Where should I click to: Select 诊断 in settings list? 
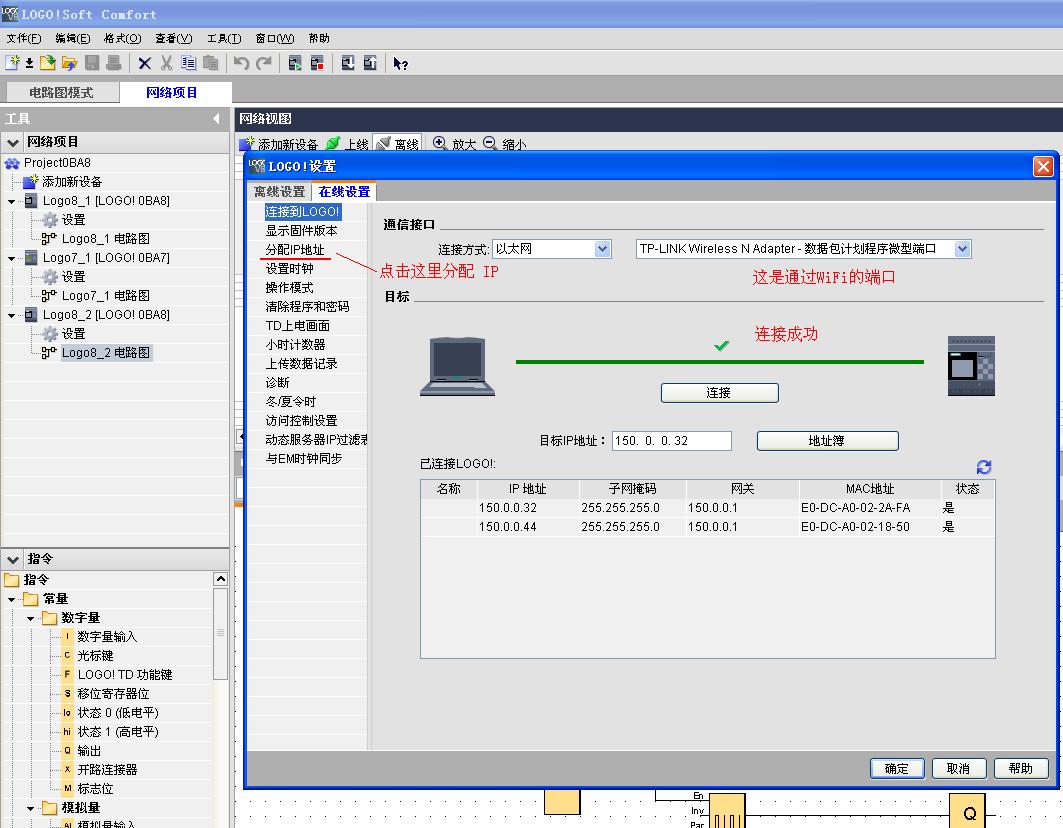pos(277,382)
